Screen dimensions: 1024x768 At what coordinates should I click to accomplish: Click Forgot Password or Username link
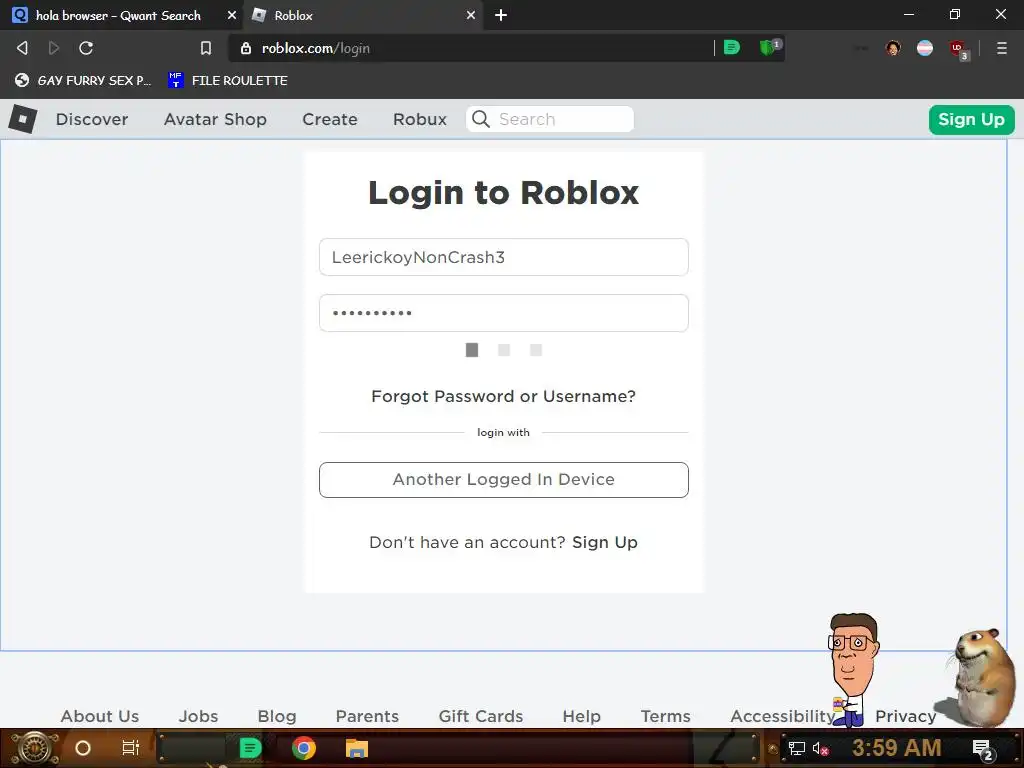click(x=504, y=396)
